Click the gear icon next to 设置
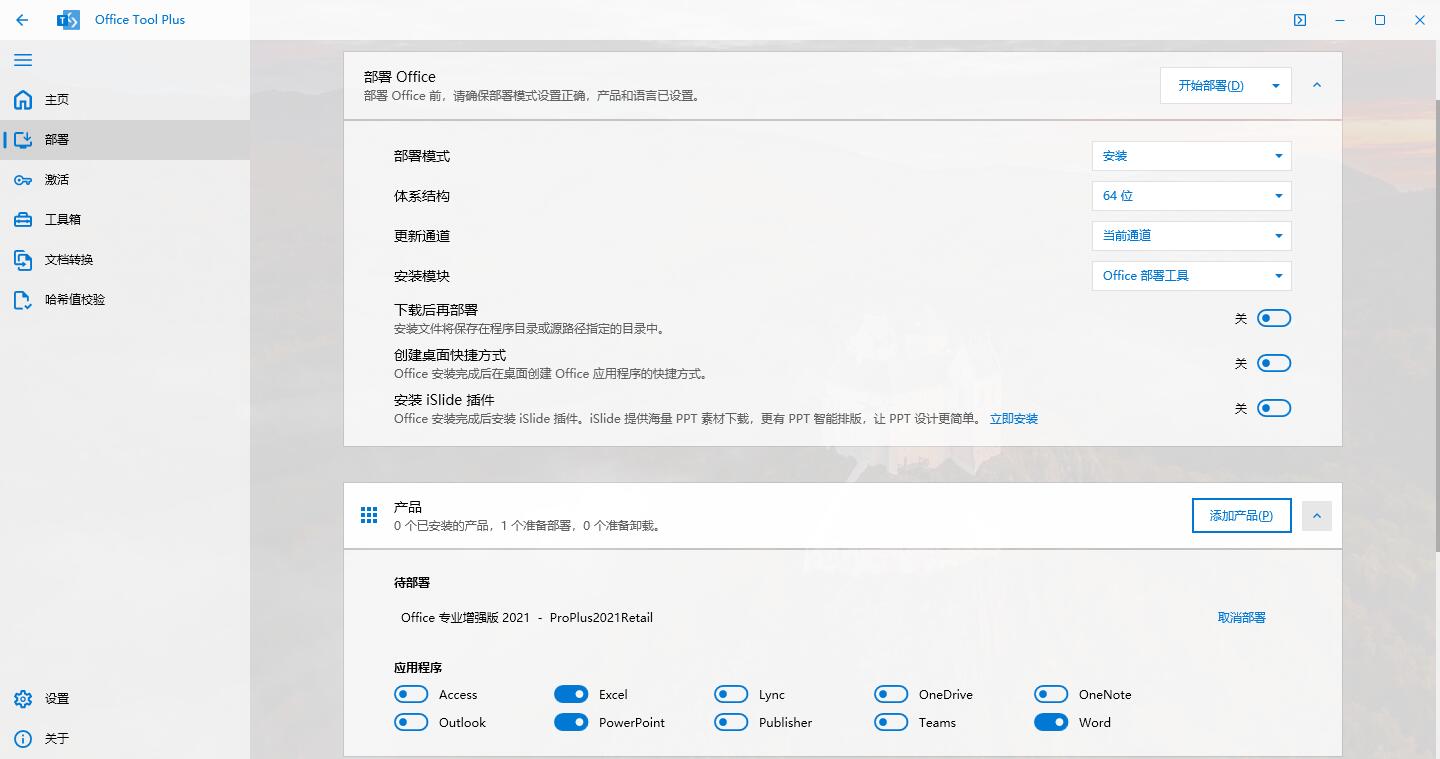 click(x=23, y=699)
